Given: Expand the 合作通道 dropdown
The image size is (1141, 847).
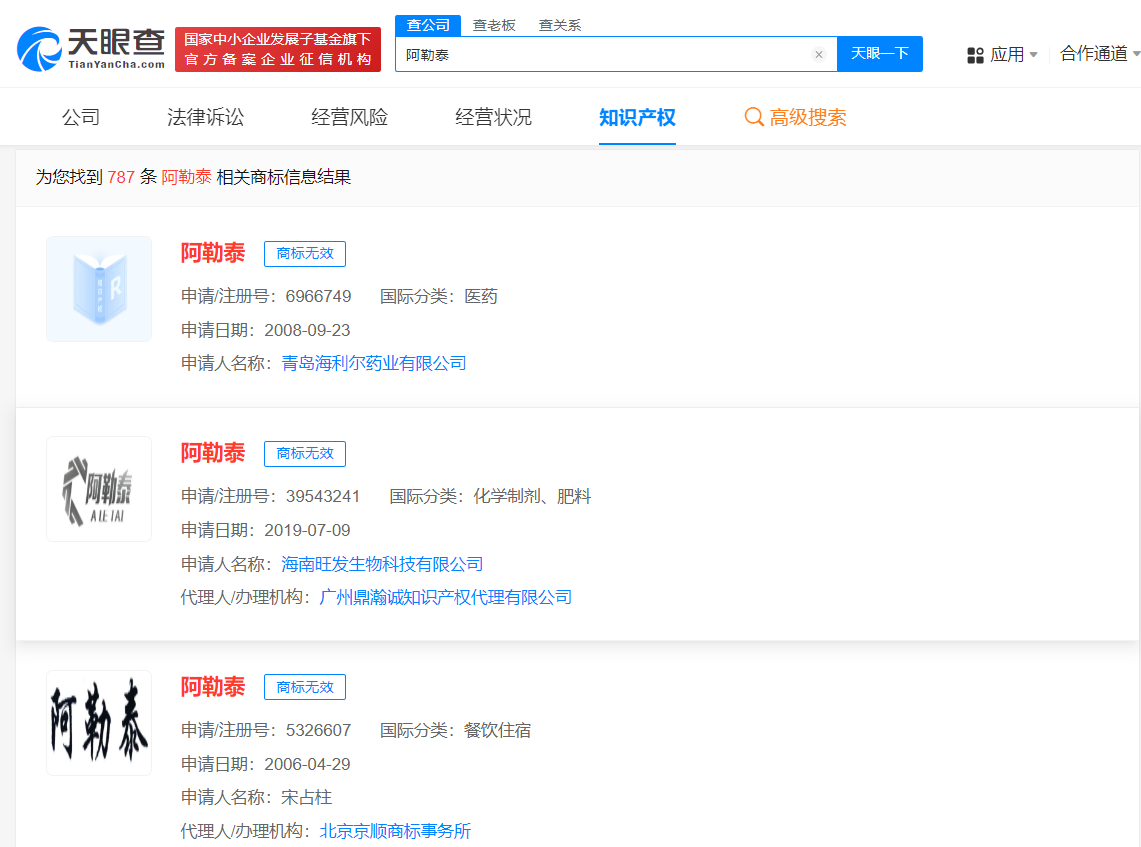Looking at the screenshot, I should (1100, 54).
